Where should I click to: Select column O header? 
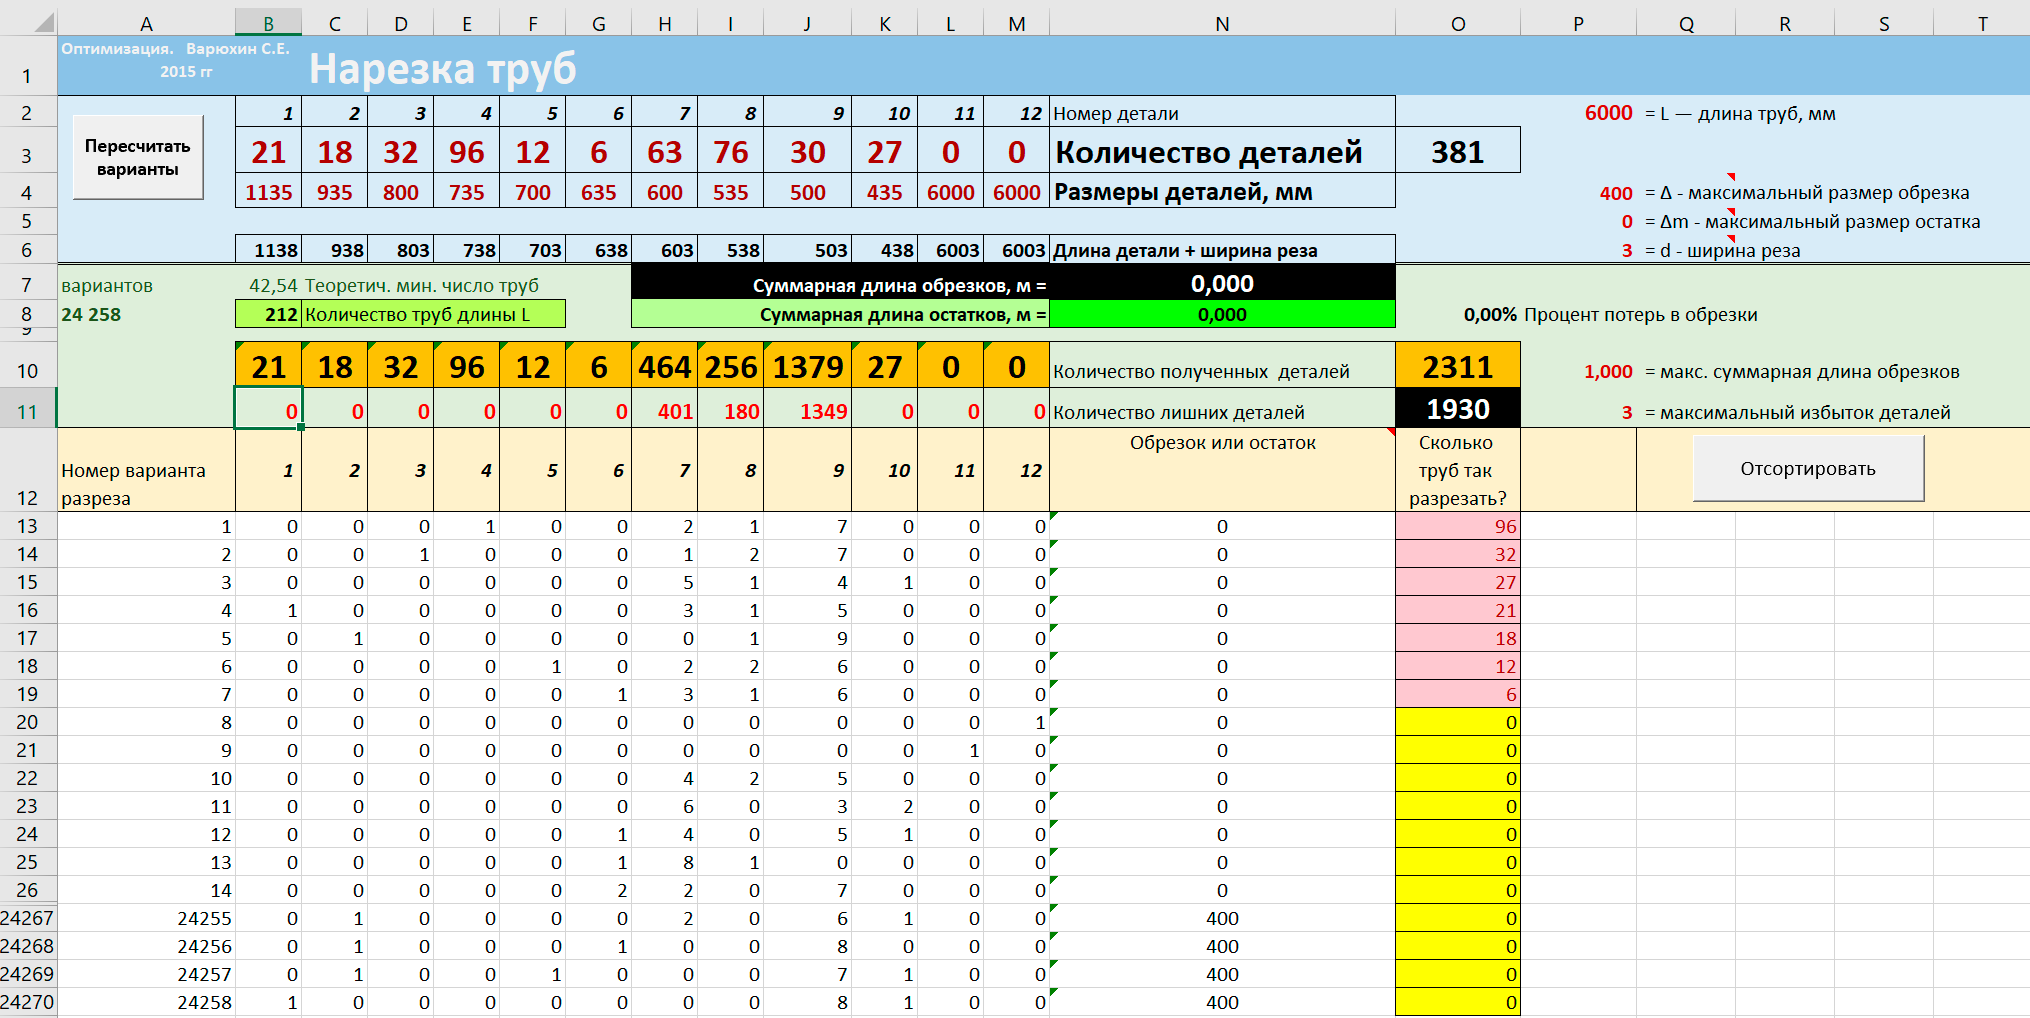click(1458, 23)
